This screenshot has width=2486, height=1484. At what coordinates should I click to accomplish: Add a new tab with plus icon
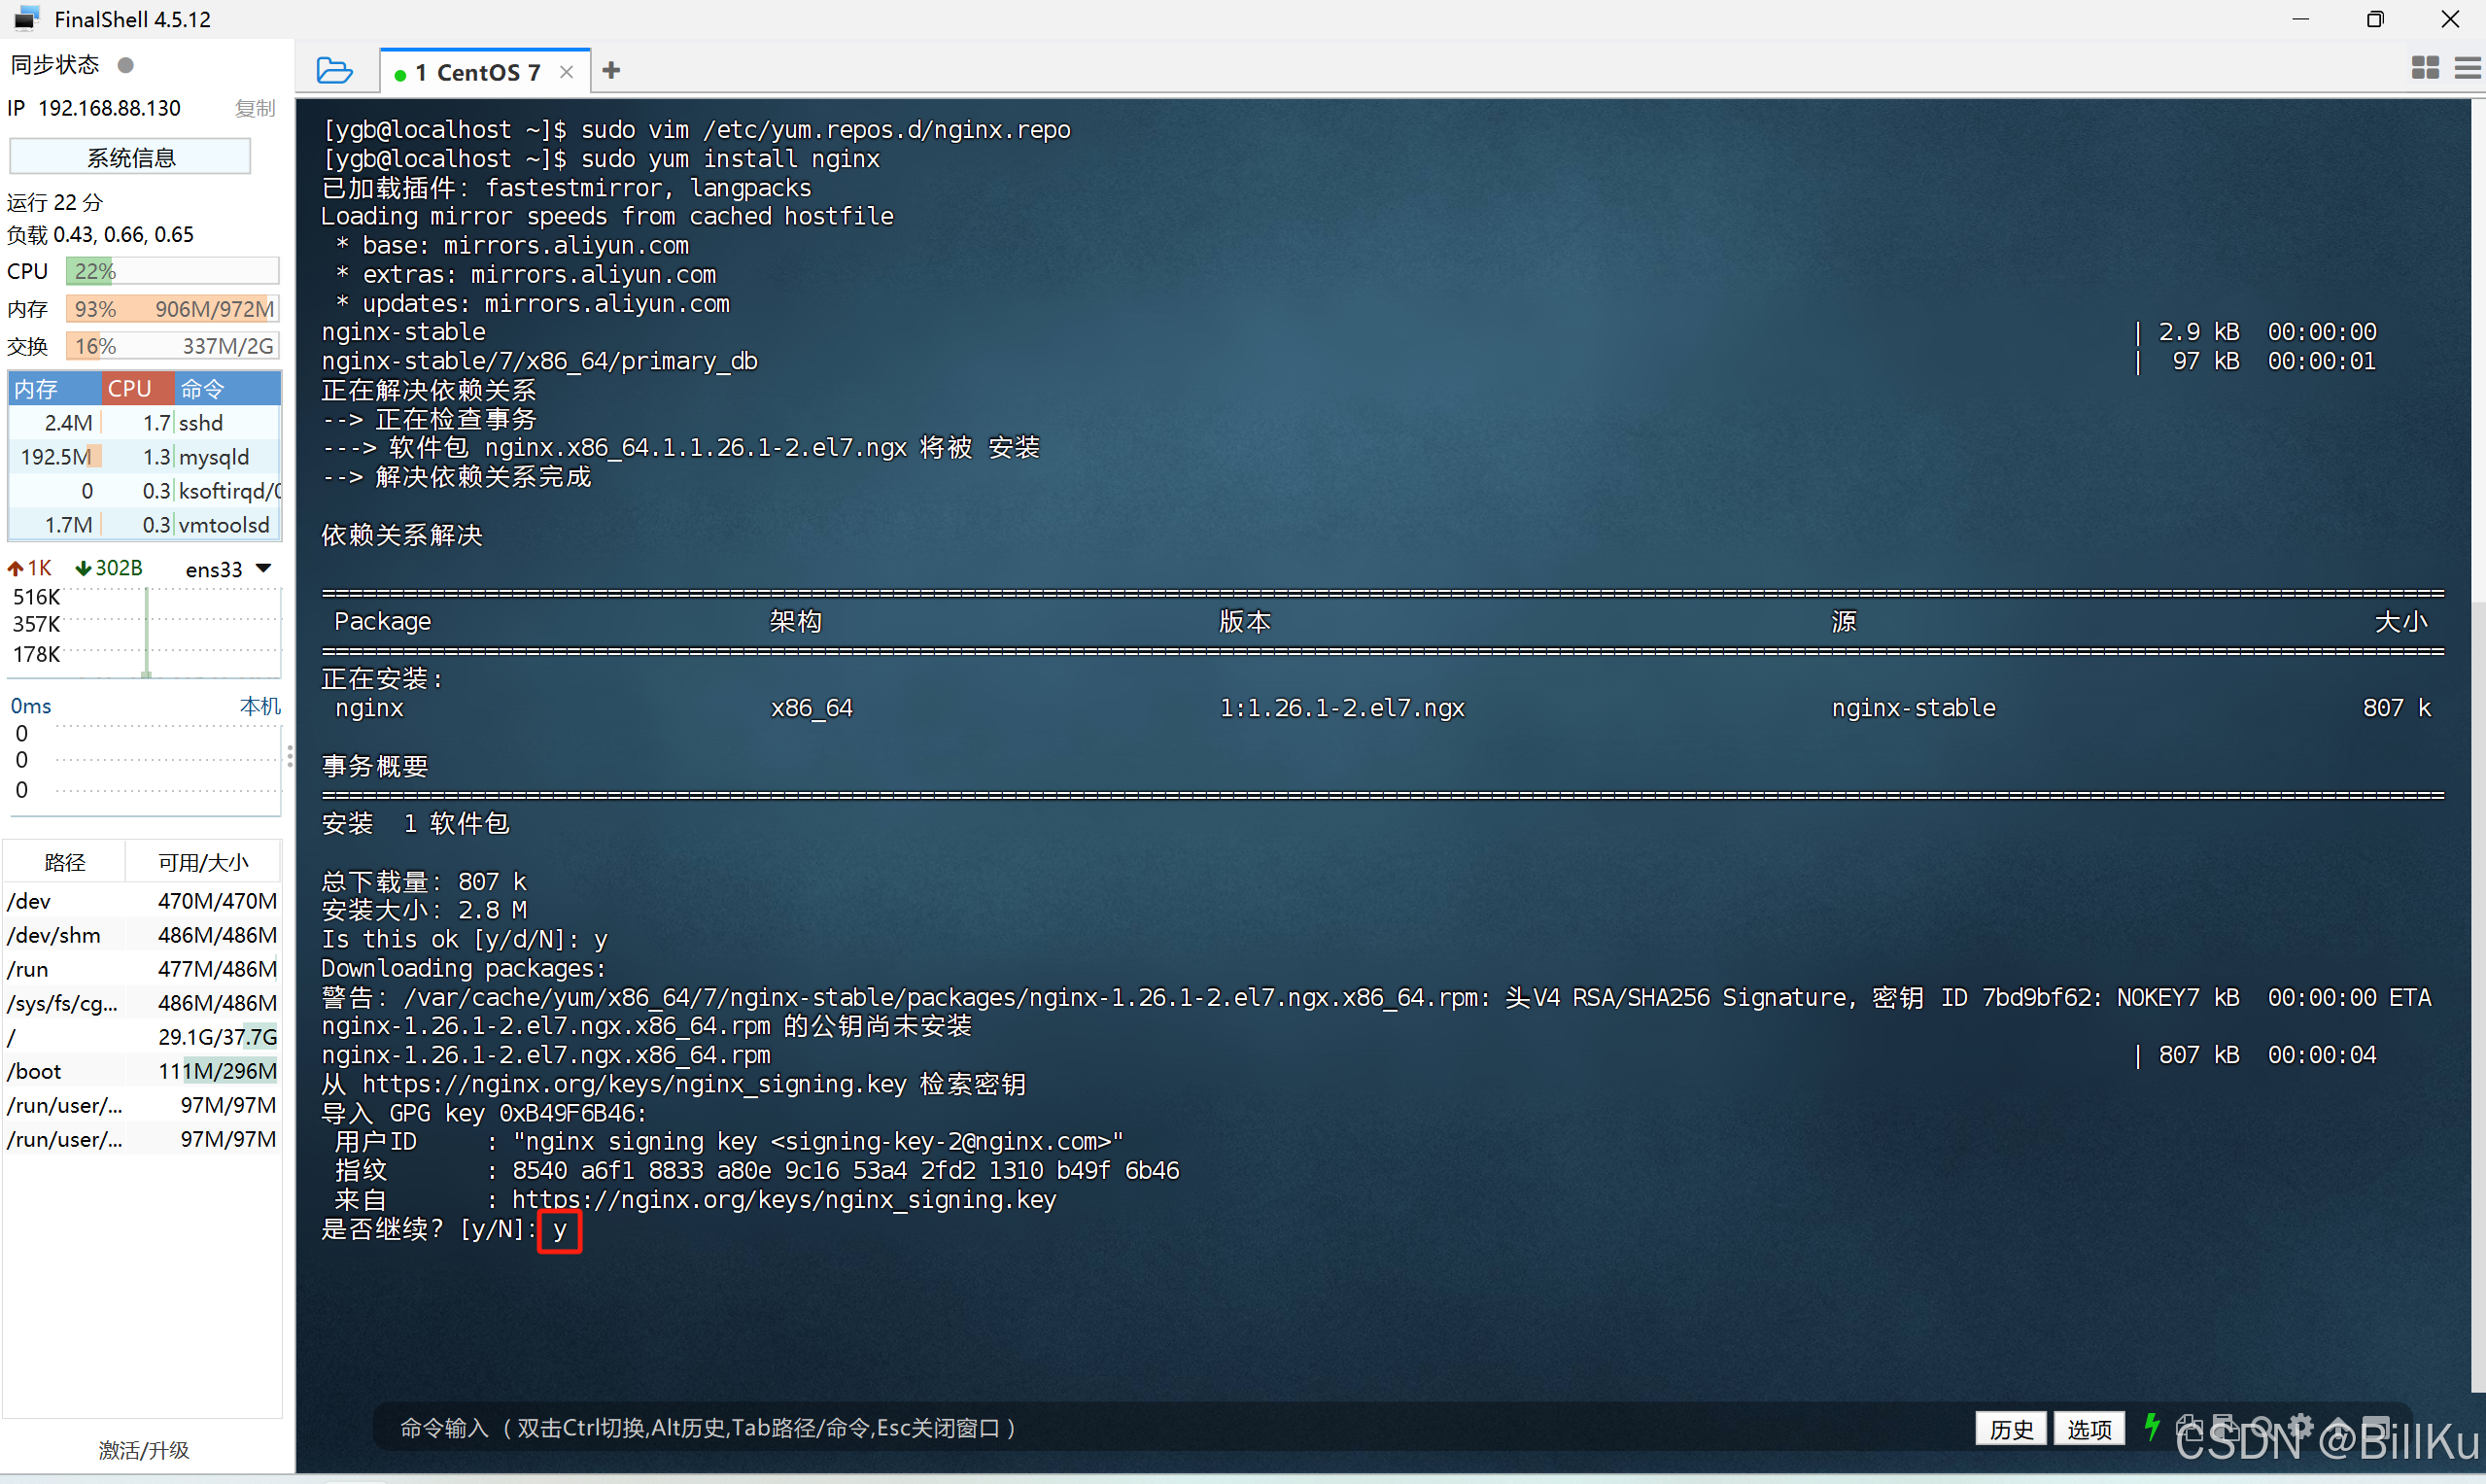click(x=612, y=70)
